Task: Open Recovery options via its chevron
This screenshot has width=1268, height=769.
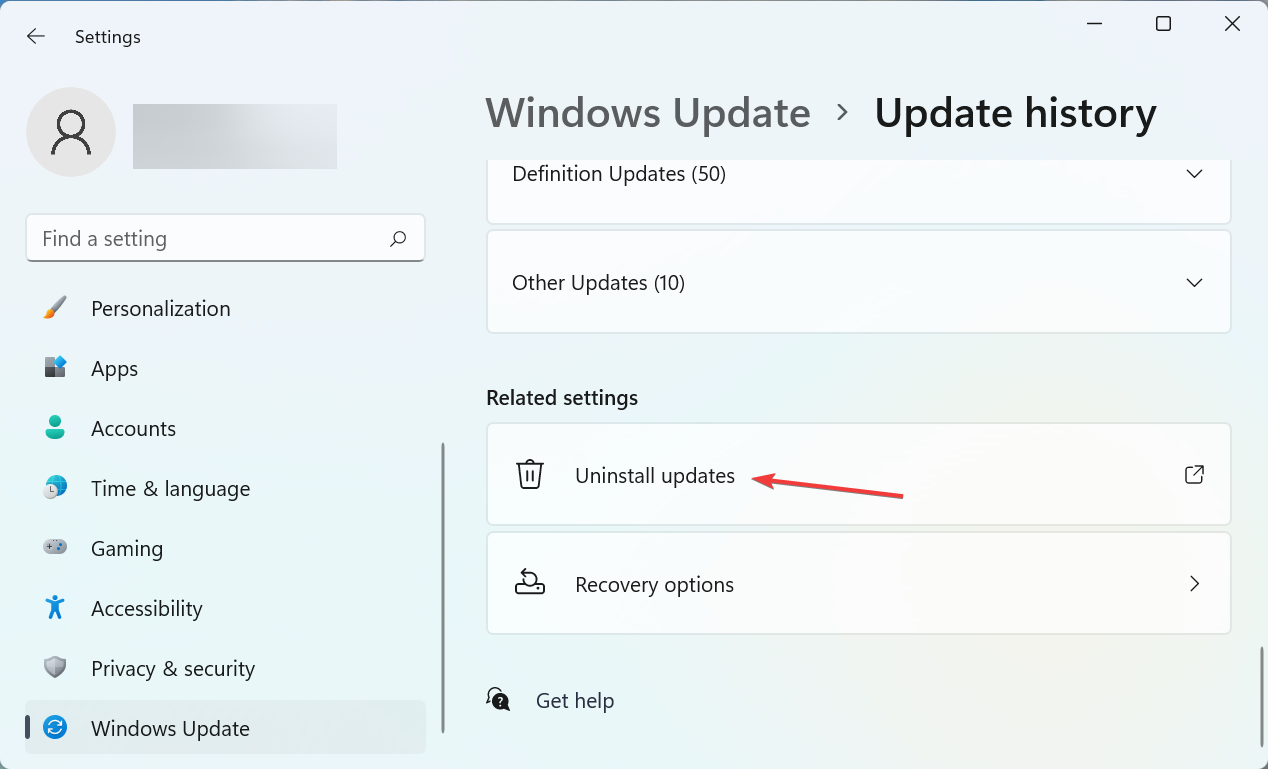Action: click(1194, 583)
